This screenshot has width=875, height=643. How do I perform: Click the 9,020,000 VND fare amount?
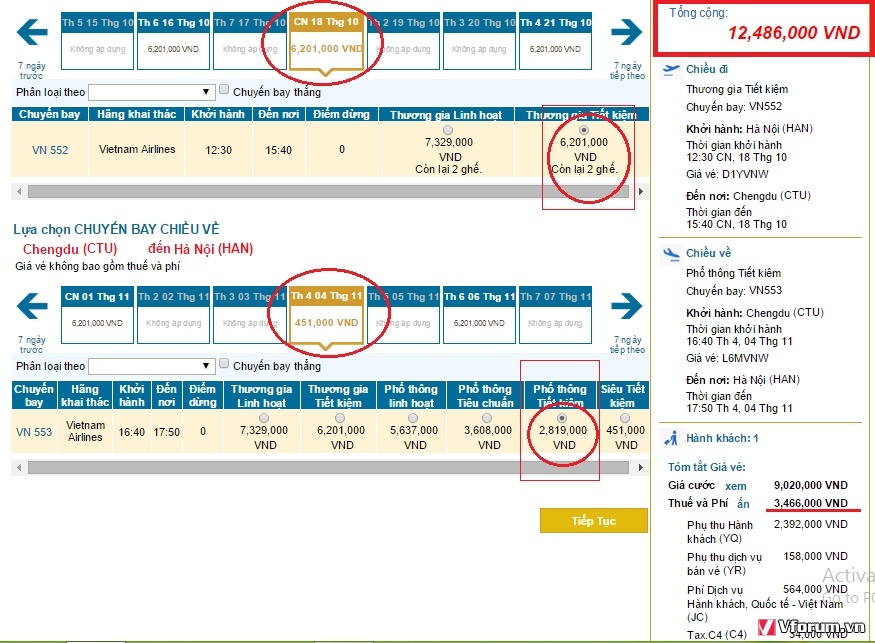coord(811,485)
